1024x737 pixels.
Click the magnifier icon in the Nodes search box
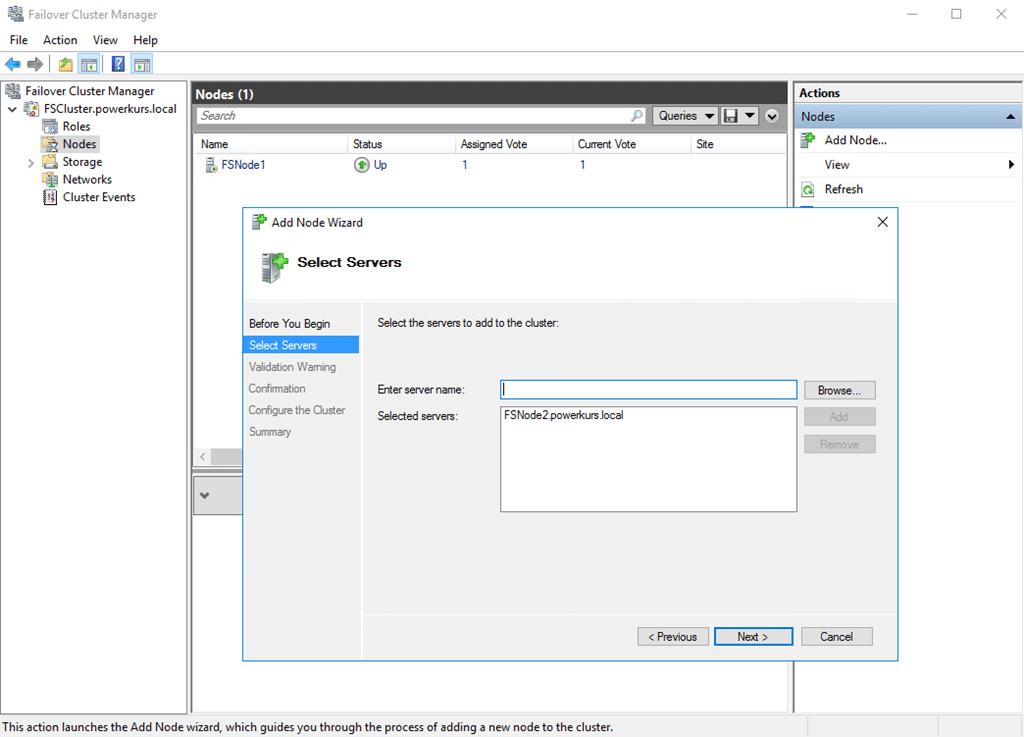(x=636, y=116)
